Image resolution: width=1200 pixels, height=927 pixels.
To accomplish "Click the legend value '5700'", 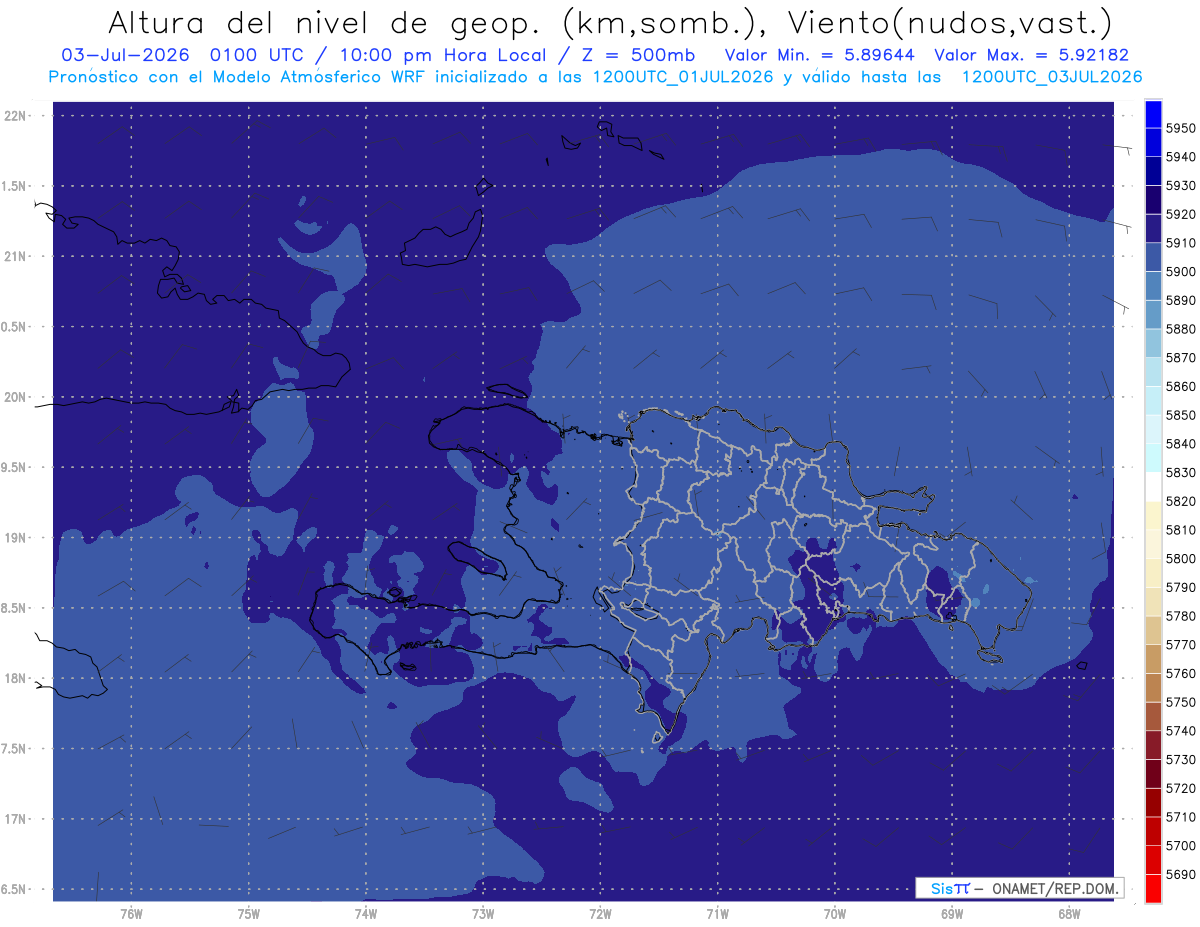I will [x=1179, y=845].
